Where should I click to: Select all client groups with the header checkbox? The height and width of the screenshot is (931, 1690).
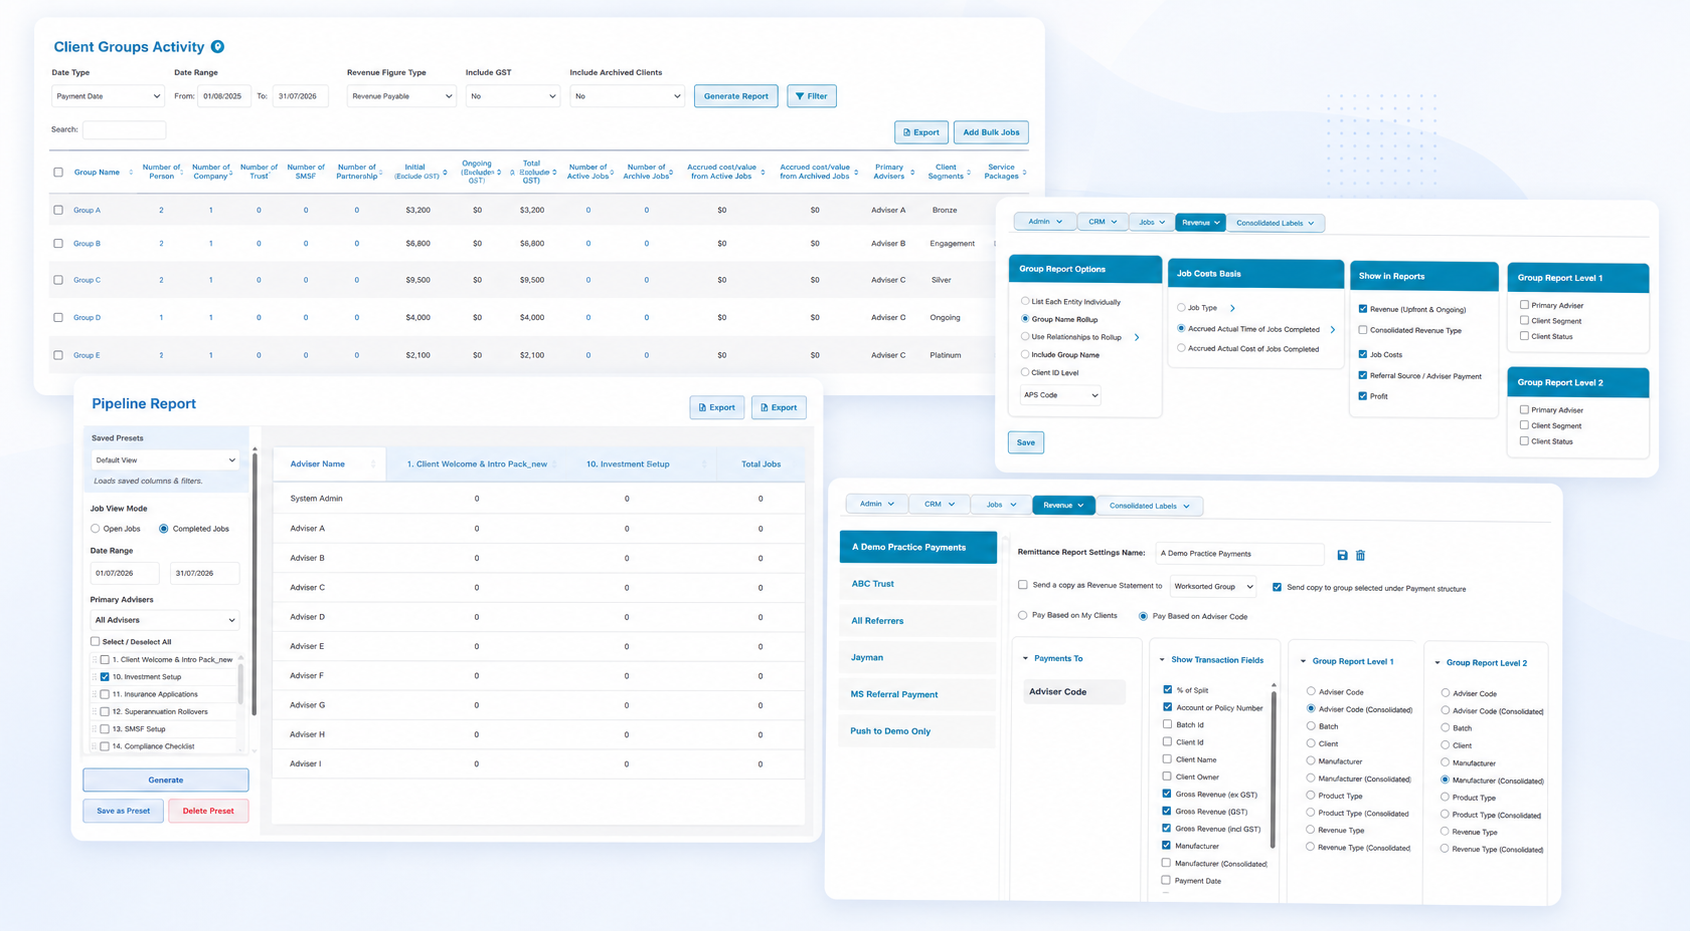click(x=58, y=172)
